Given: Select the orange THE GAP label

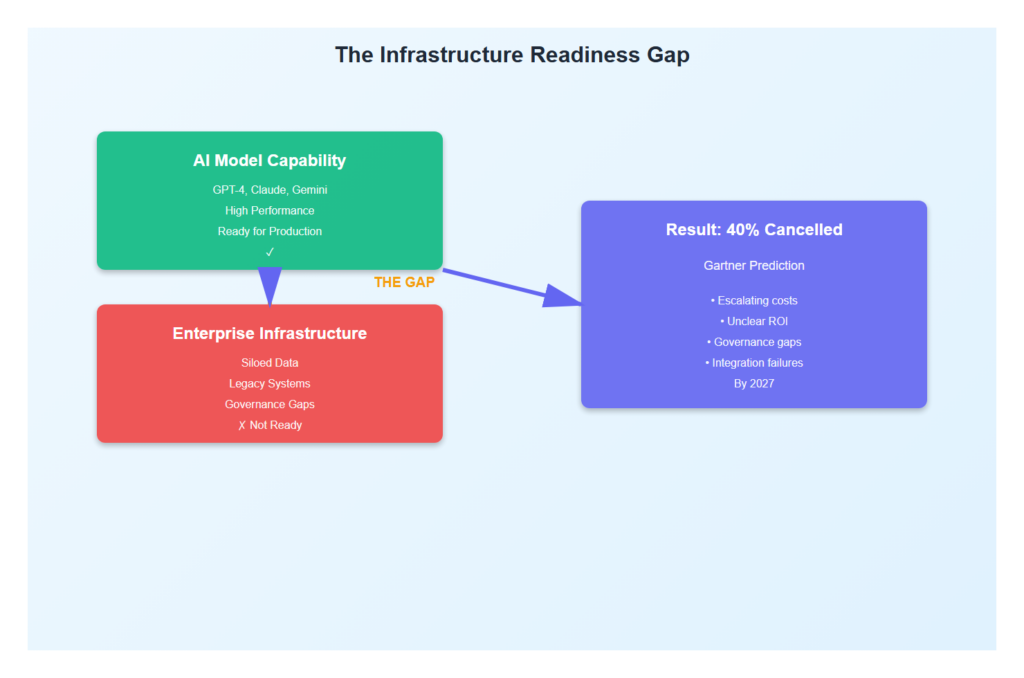Looking at the screenshot, I should coord(404,282).
